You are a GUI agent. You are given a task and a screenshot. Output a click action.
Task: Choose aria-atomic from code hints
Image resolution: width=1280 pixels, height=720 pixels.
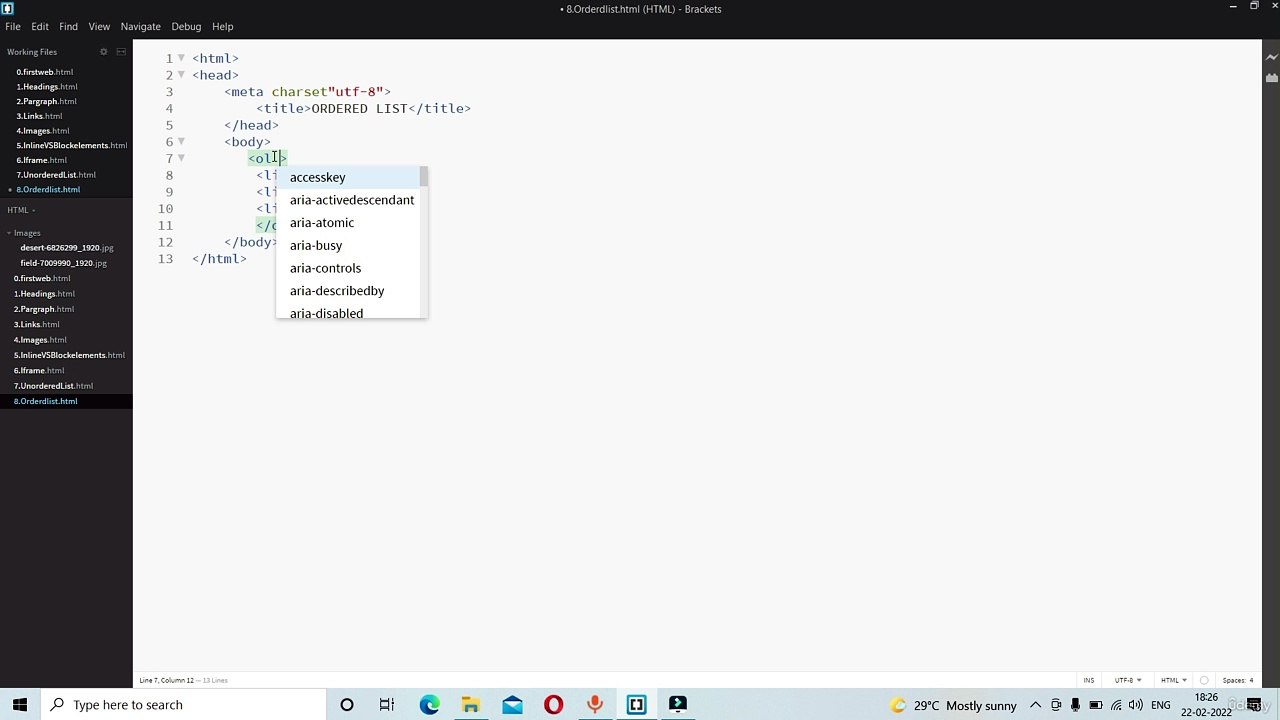point(348,223)
